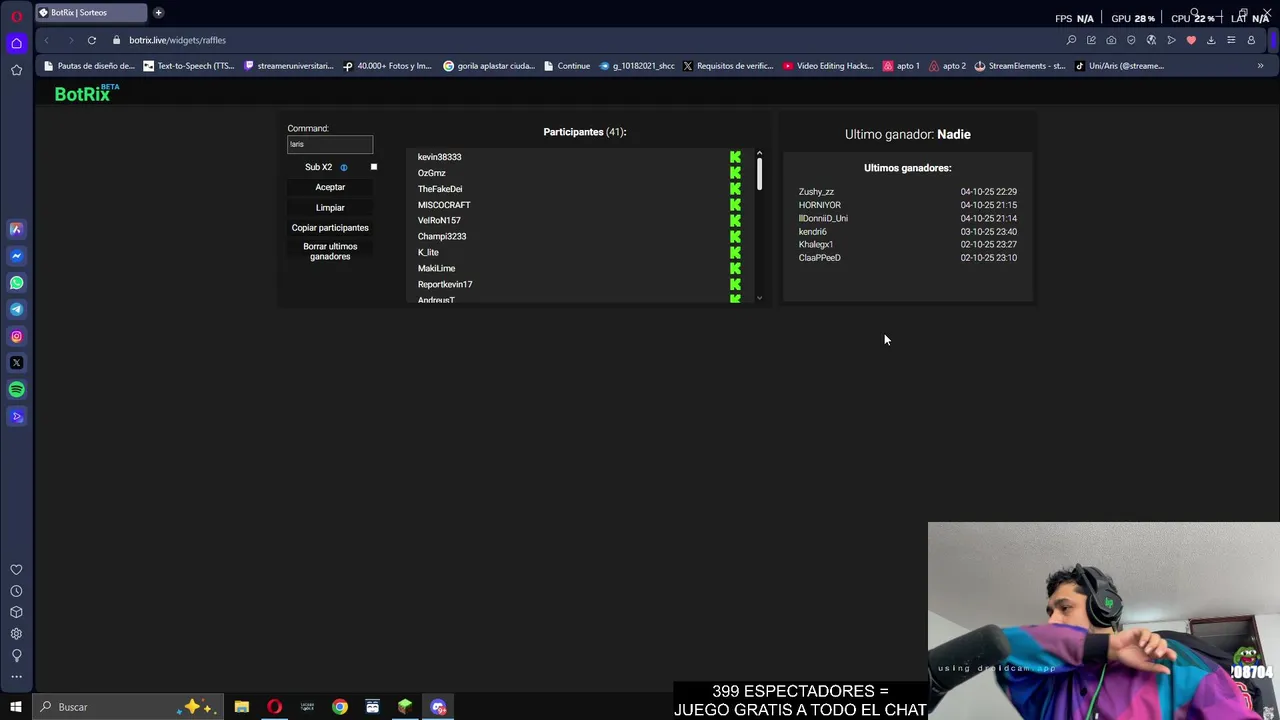The height and width of the screenshot is (720, 1280).
Task: Click the Kick icon next to kevin38333
Action: pyautogui.click(x=735, y=157)
